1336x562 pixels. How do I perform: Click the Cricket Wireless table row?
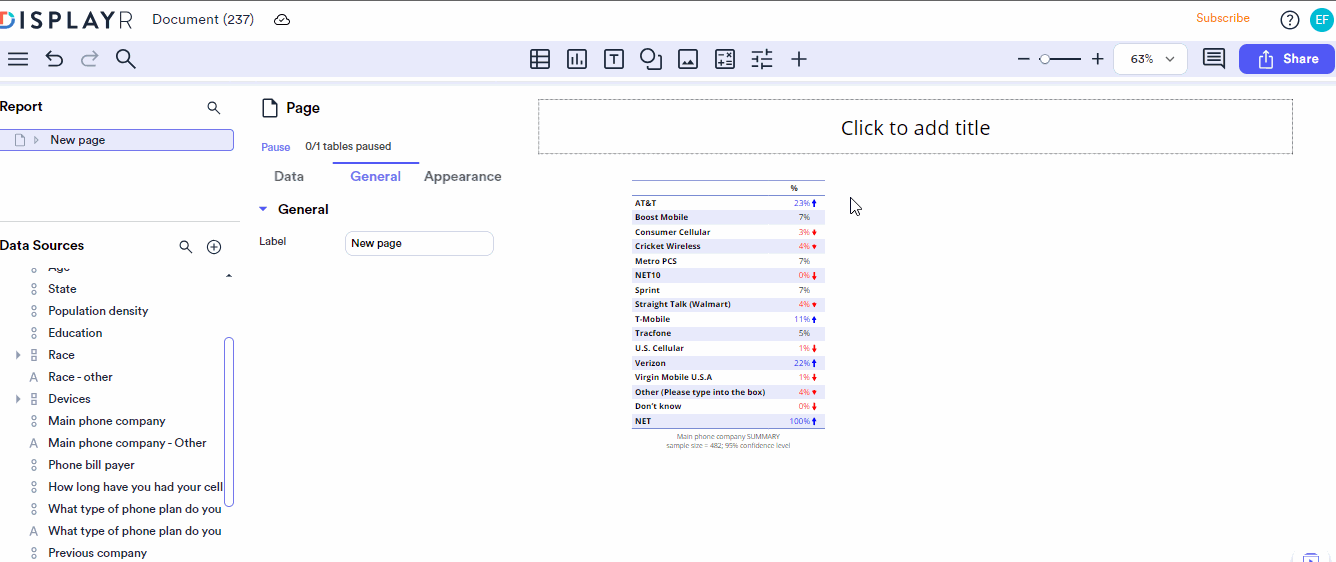point(728,246)
